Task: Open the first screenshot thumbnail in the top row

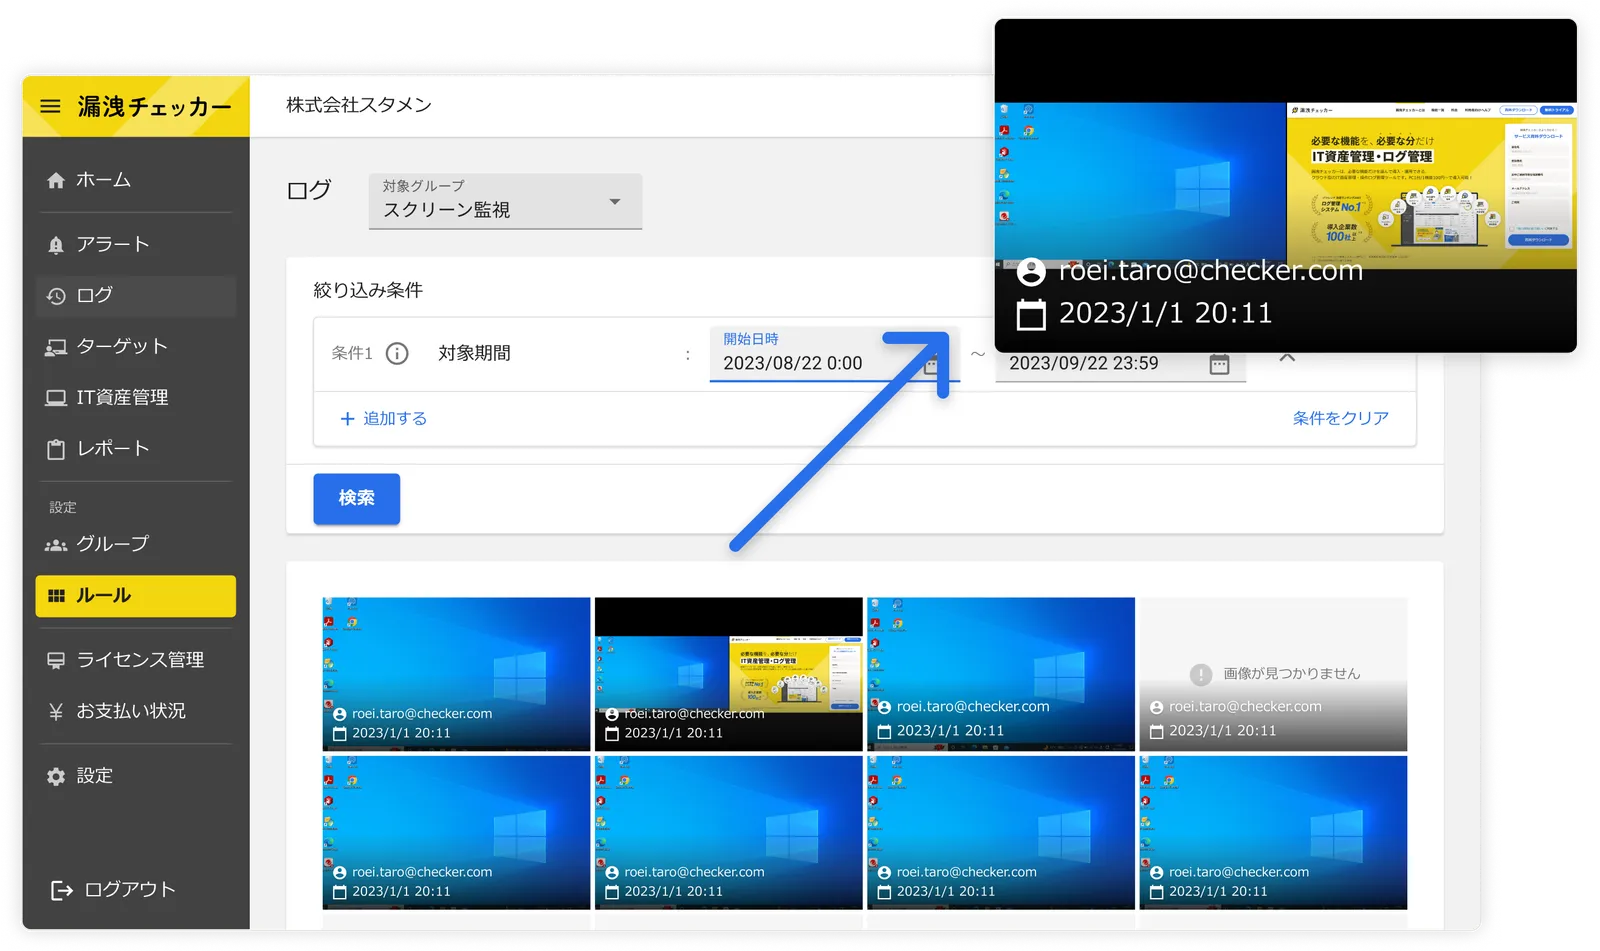Action: pyautogui.click(x=456, y=675)
